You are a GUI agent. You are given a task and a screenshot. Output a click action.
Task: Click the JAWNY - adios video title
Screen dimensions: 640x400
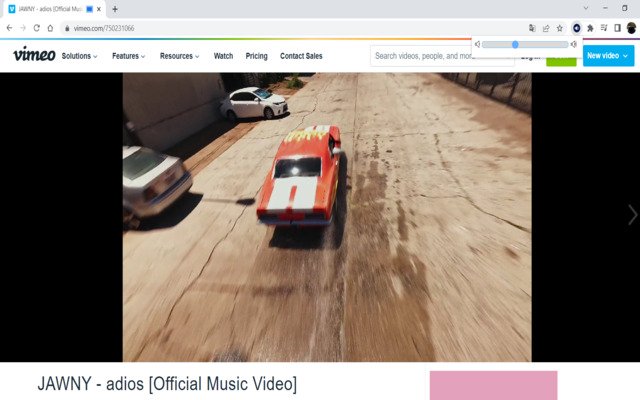click(167, 384)
